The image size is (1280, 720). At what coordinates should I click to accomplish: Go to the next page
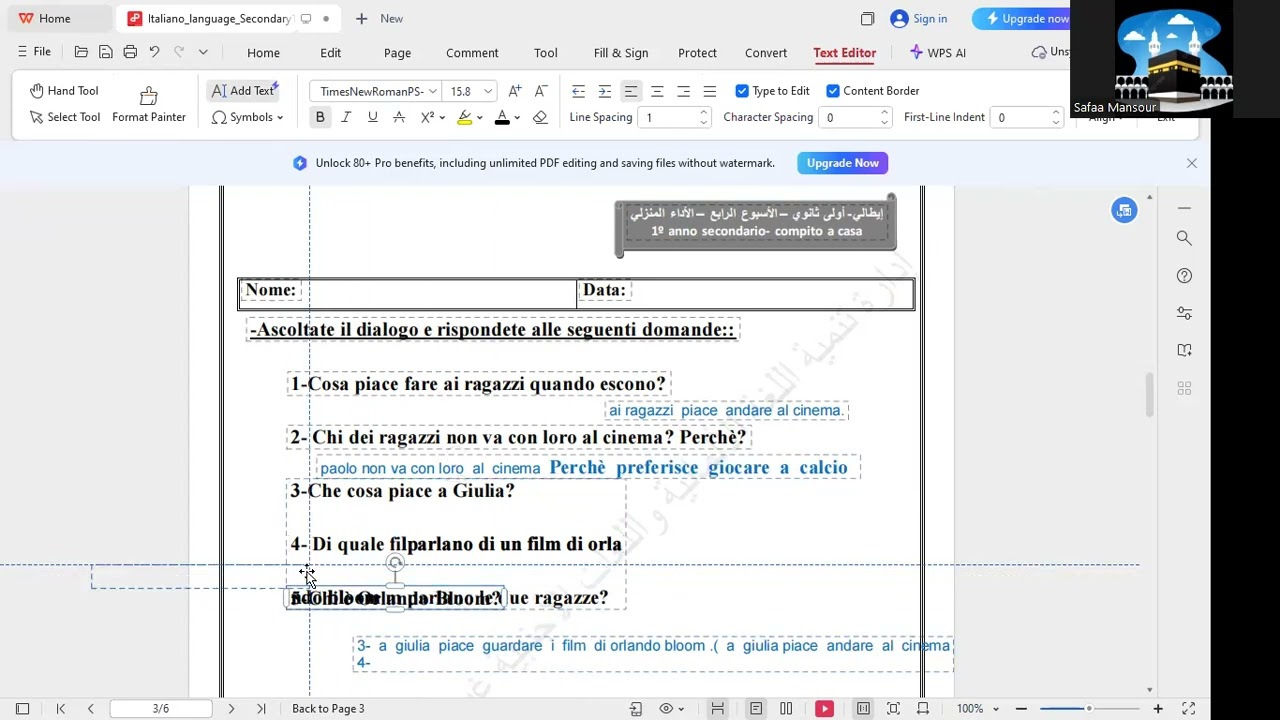tap(231, 708)
